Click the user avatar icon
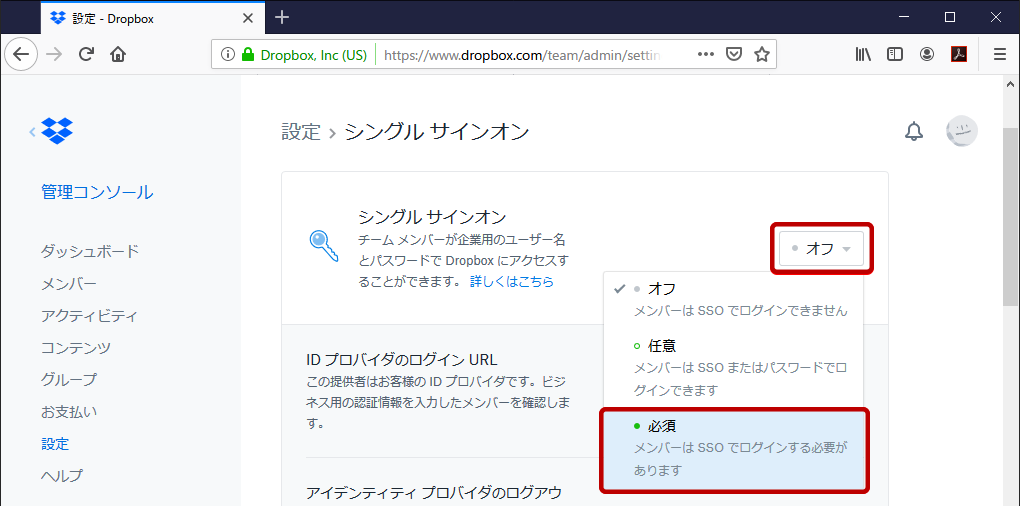1020x506 pixels. 961,132
